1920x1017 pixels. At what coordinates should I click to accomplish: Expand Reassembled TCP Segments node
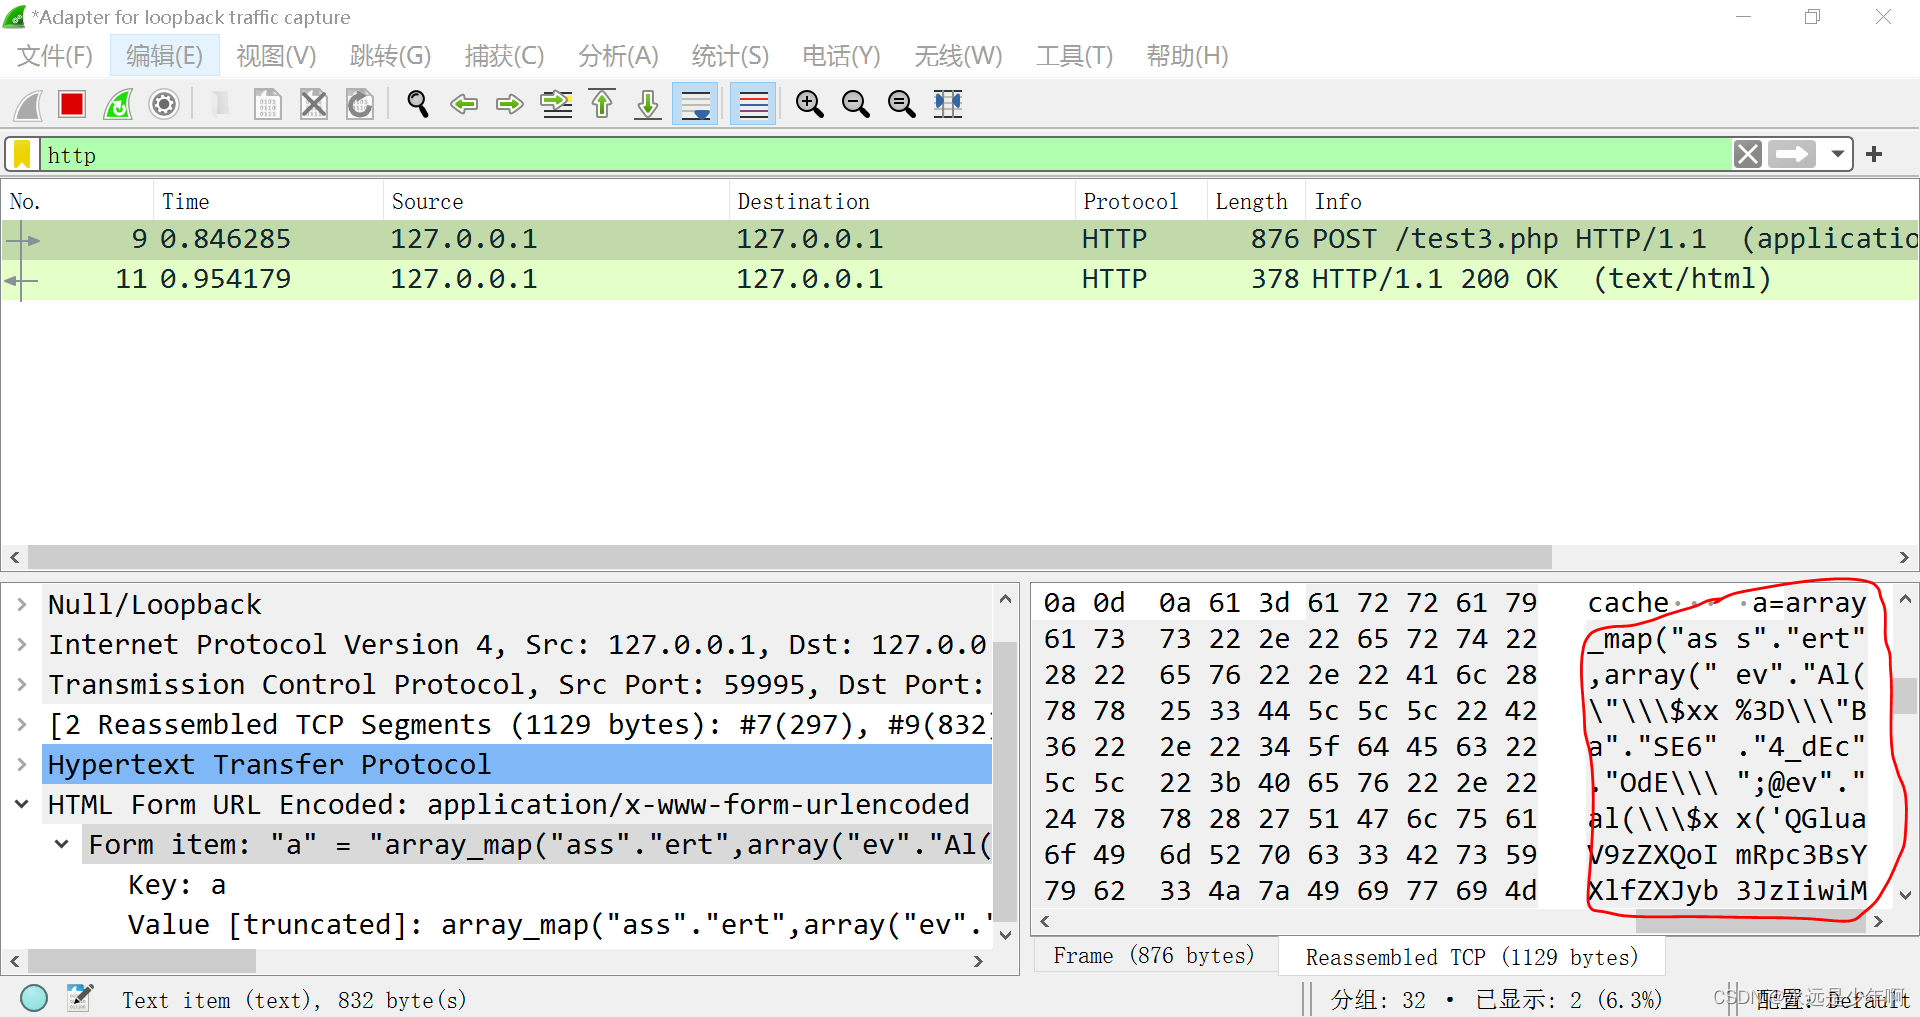tap(21, 725)
